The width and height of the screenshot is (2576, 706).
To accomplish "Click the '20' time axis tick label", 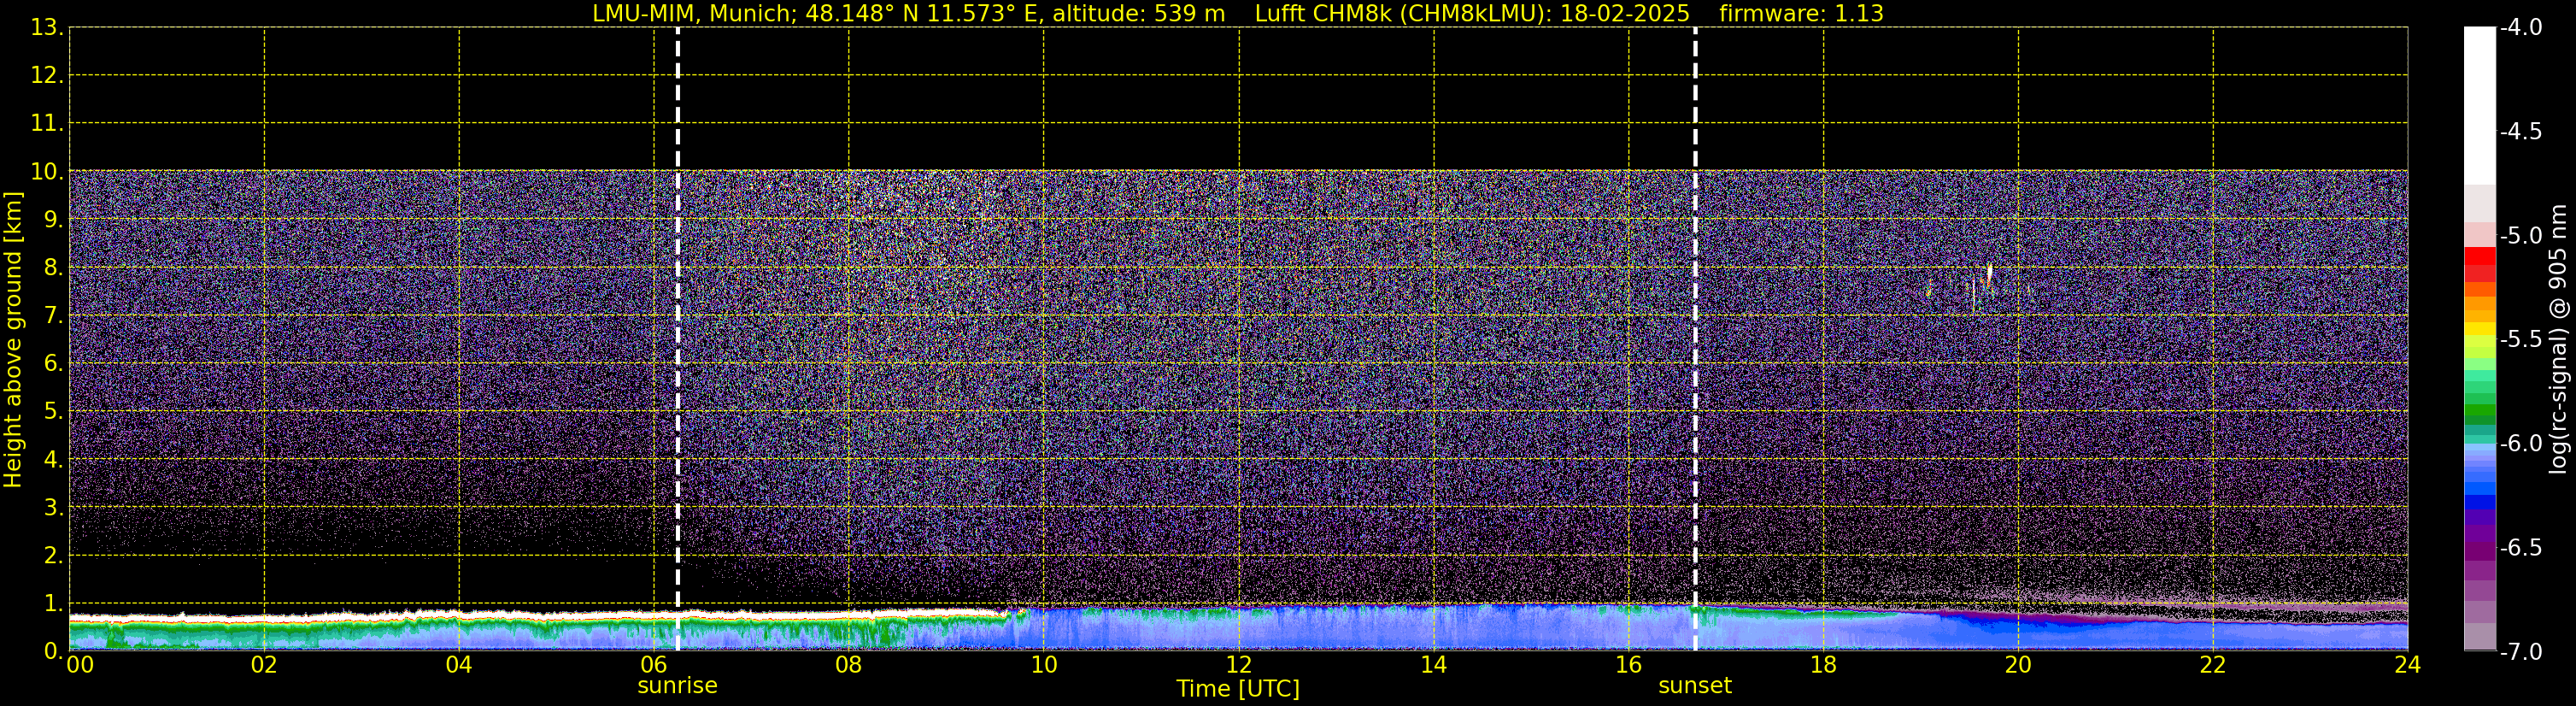I will (x=2018, y=665).
